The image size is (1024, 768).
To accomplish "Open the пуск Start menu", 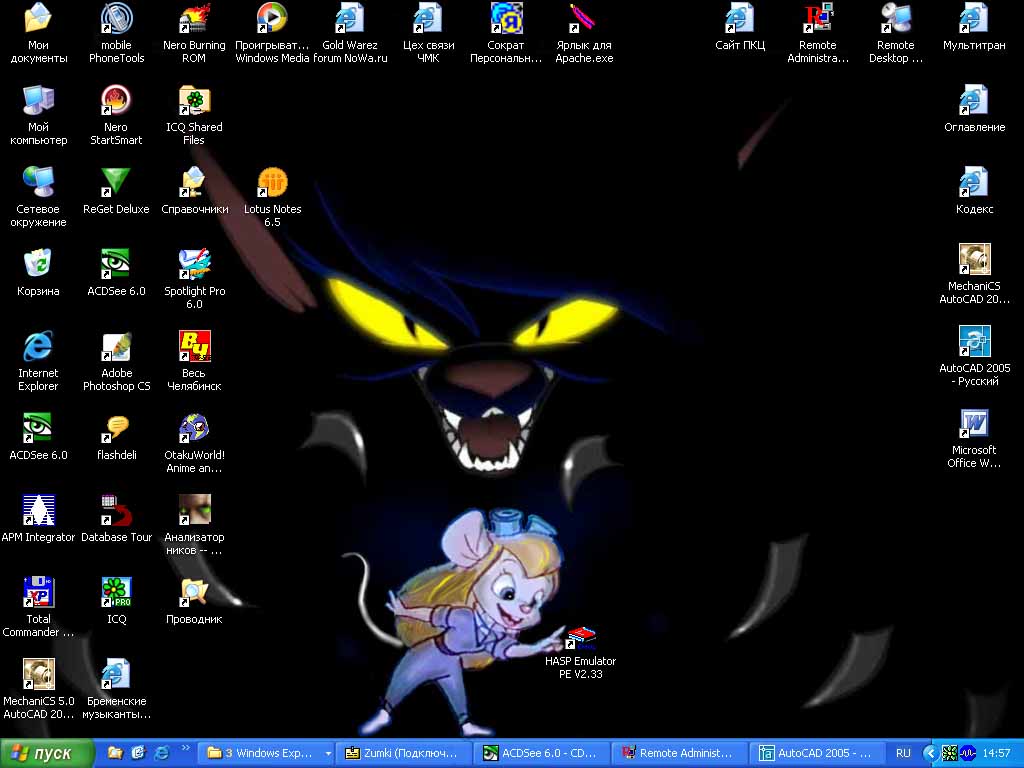I will [x=46, y=753].
